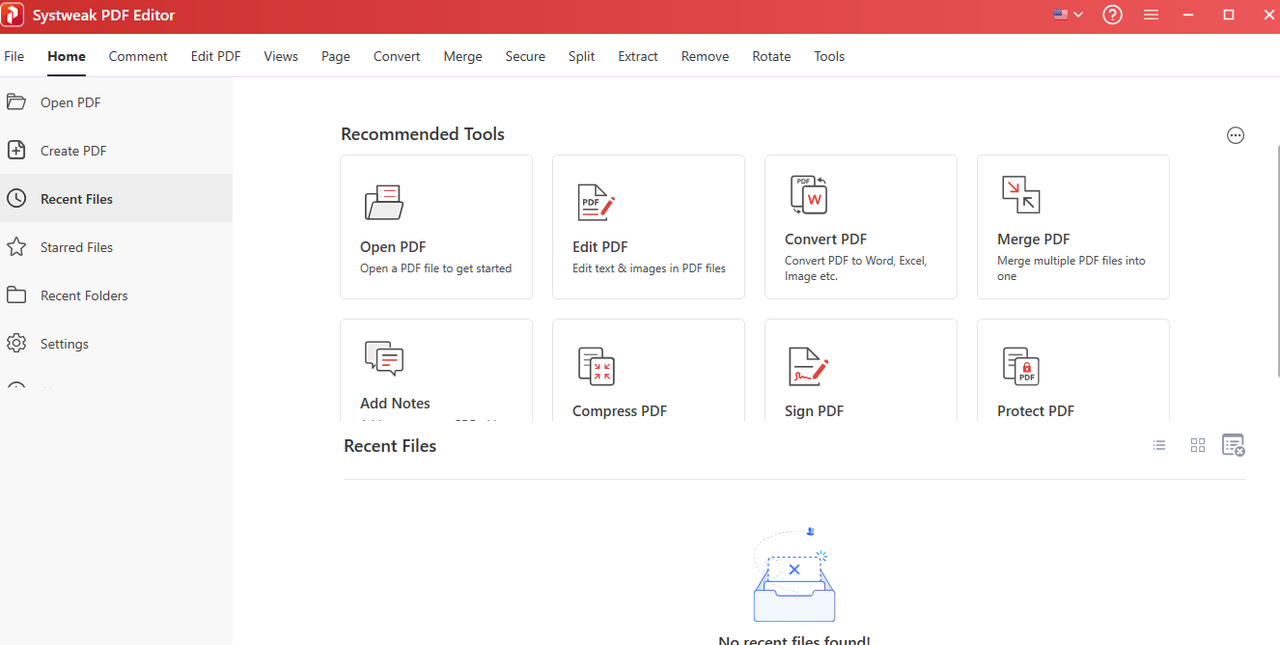Select Open PDF label in sidebar
This screenshot has width=1280, height=645.
point(70,103)
